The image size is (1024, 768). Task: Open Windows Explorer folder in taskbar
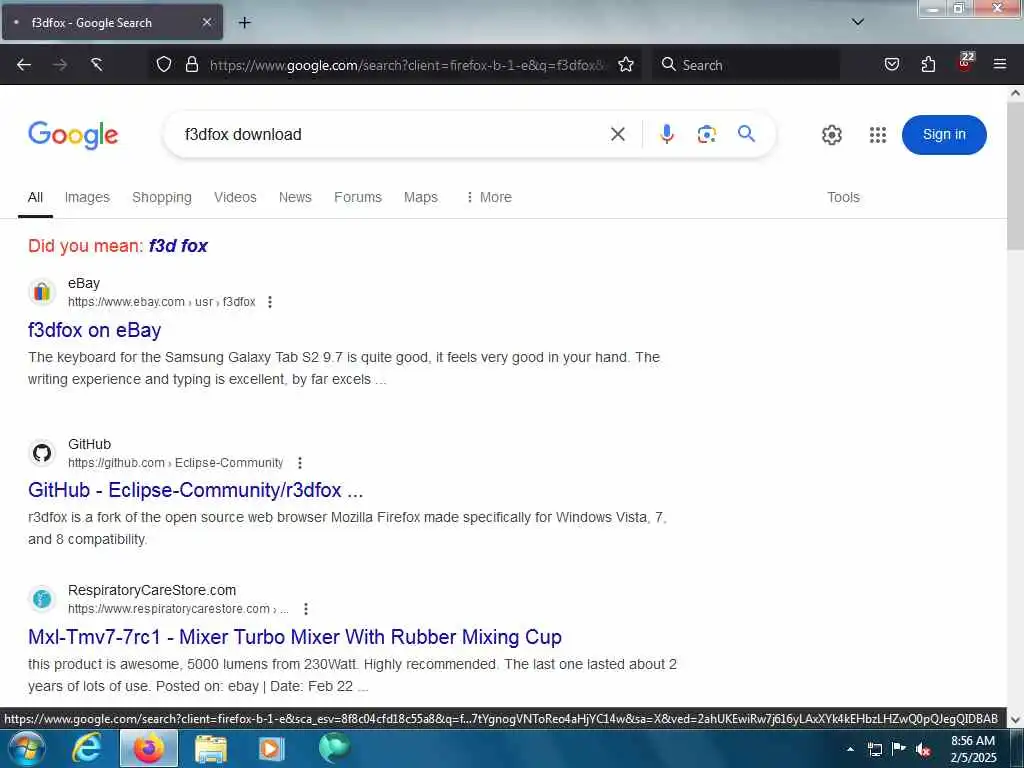tap(210, 748)
